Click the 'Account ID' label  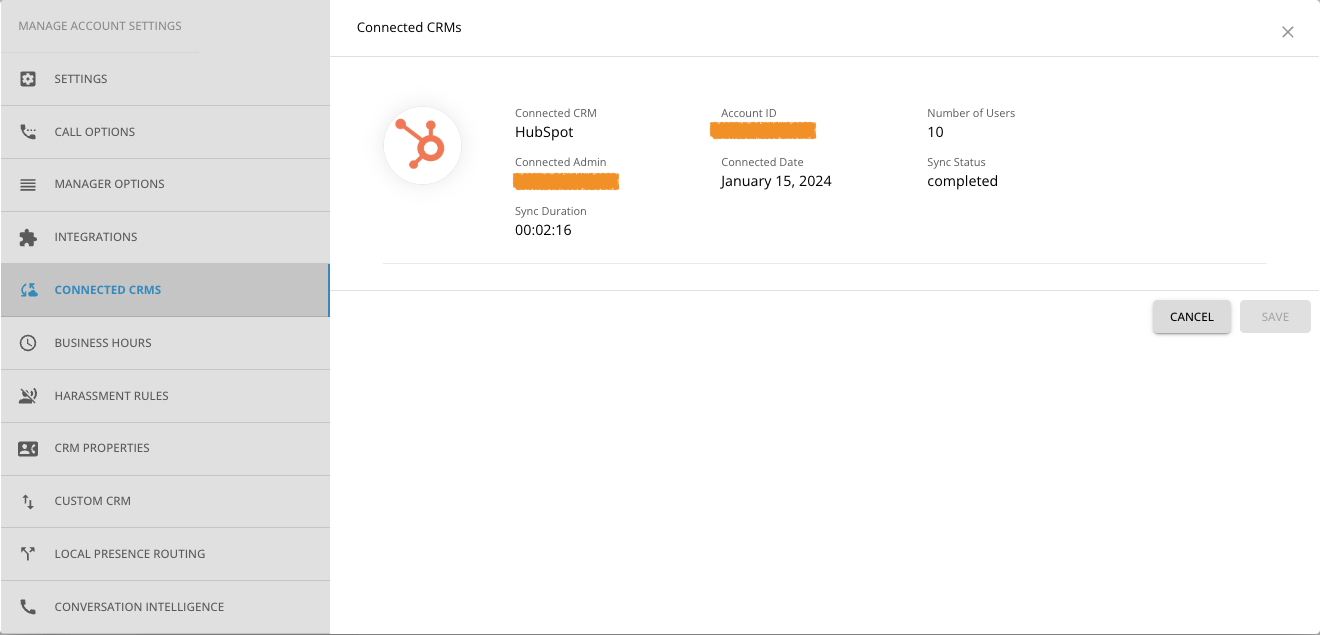pyautogui.click(x=749, y=113)
